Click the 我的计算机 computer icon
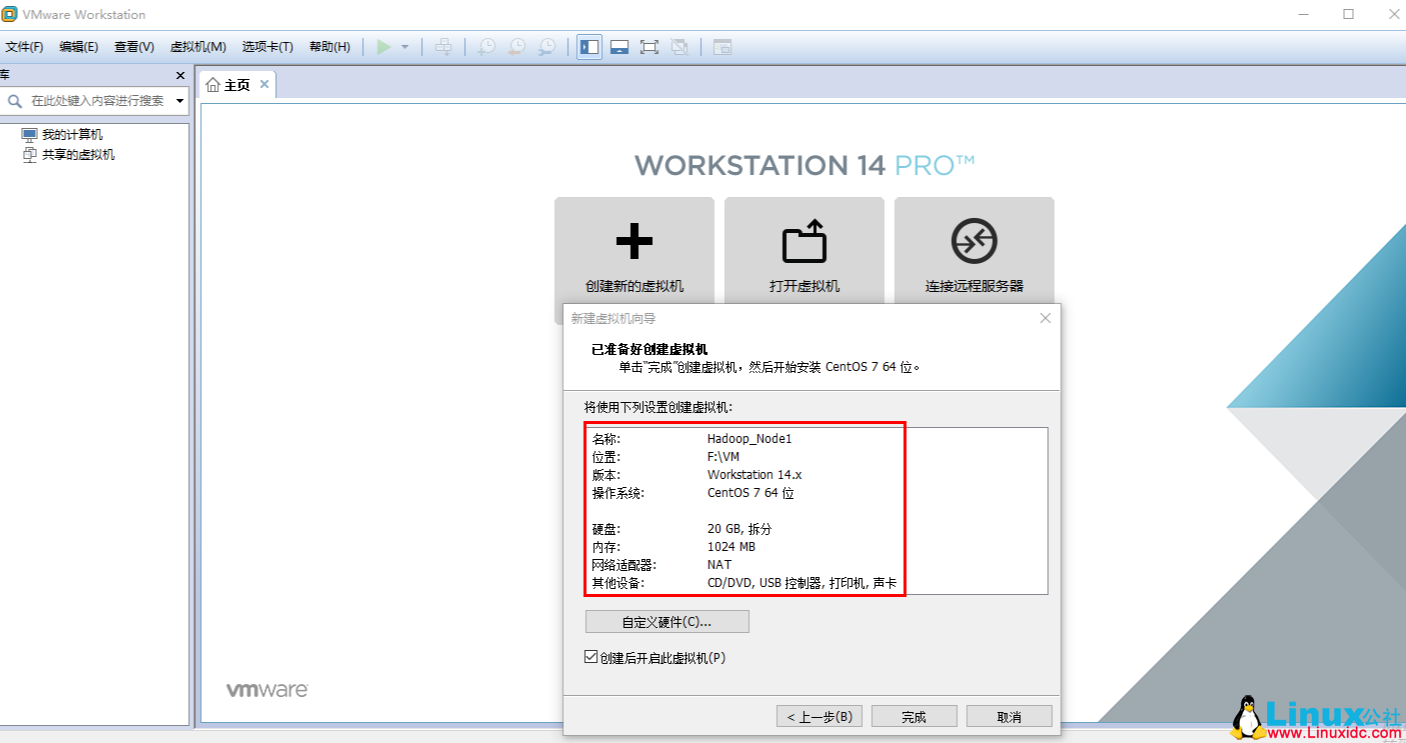The image size is (1406, 743). coord(31,133)
